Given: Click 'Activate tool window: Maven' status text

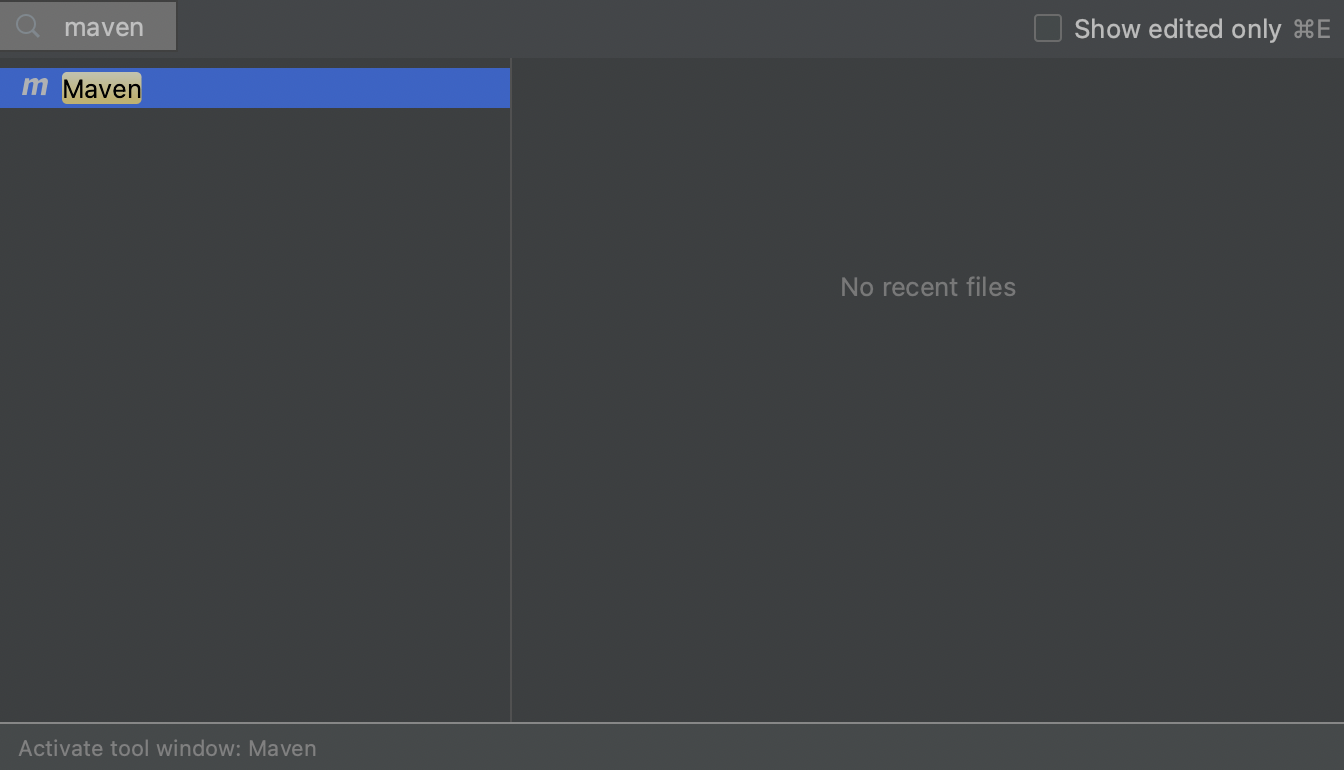Looking at the screenshot, I should click(x=167, y=748).
